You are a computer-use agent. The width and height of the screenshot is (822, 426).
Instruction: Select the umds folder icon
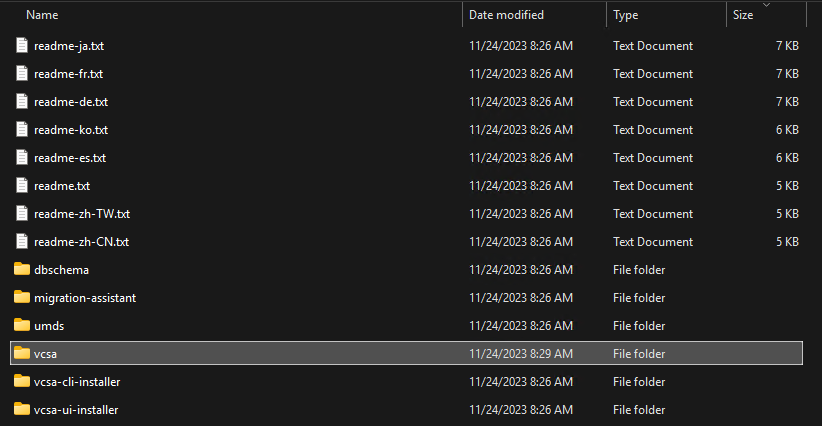[22, 326]
